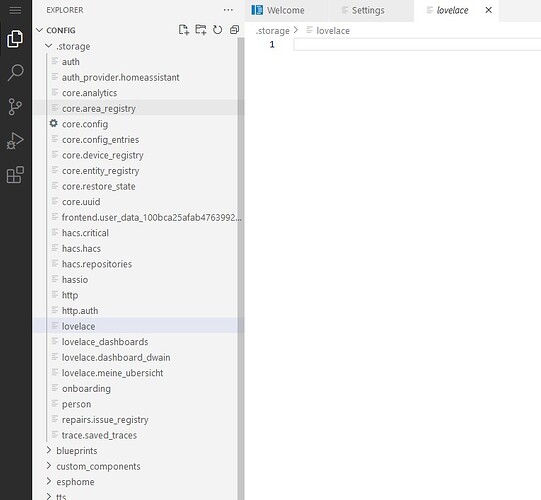Open the hamburger application menu
Image resolution: width=541 pixels, height=500 pixels.
15,10
